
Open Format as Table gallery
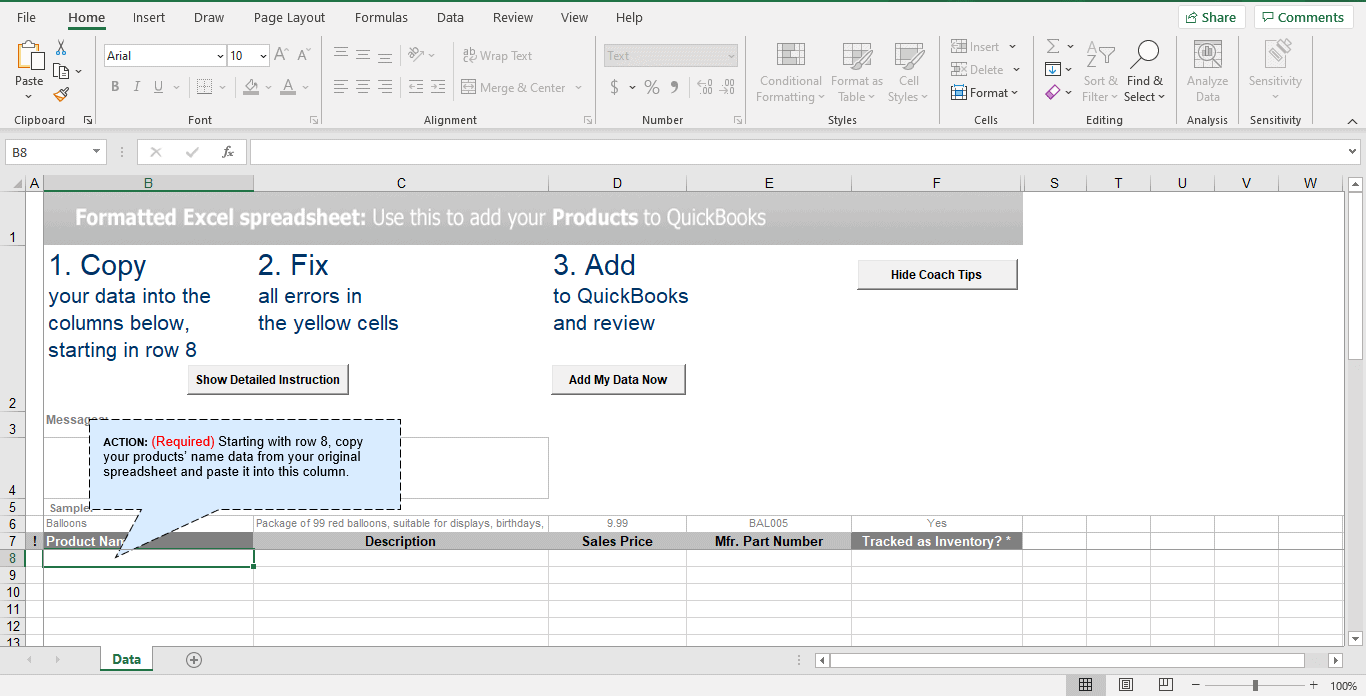[x=857, y=72]
